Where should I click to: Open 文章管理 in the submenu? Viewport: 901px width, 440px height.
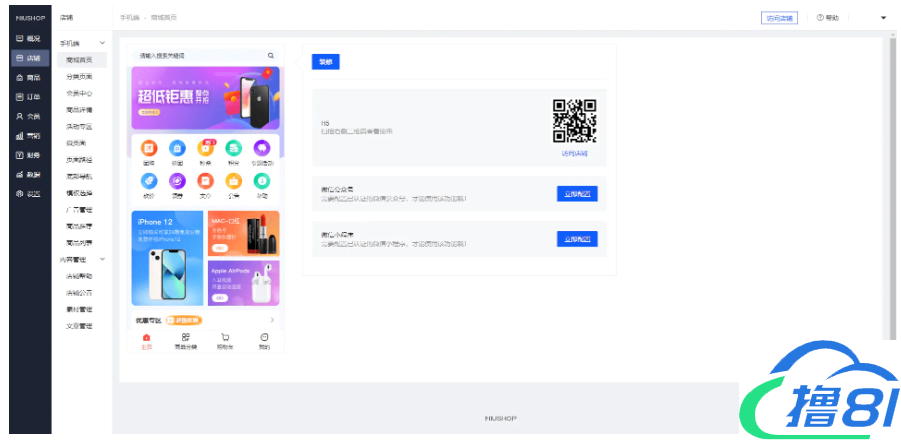point(80,325)
